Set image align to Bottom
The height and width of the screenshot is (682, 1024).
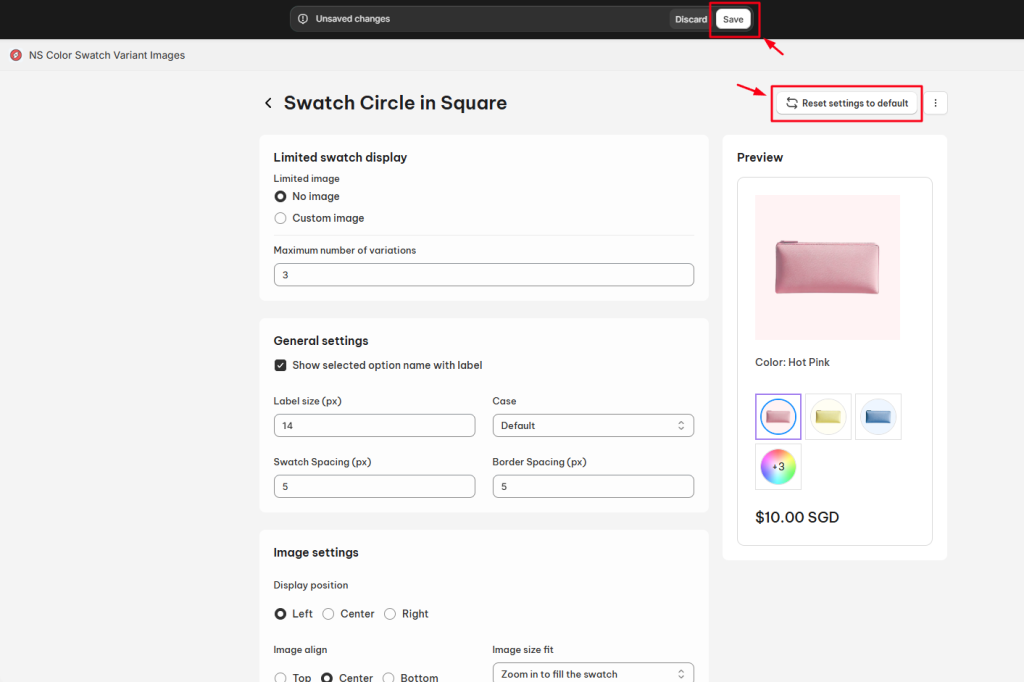coord(389,677)
